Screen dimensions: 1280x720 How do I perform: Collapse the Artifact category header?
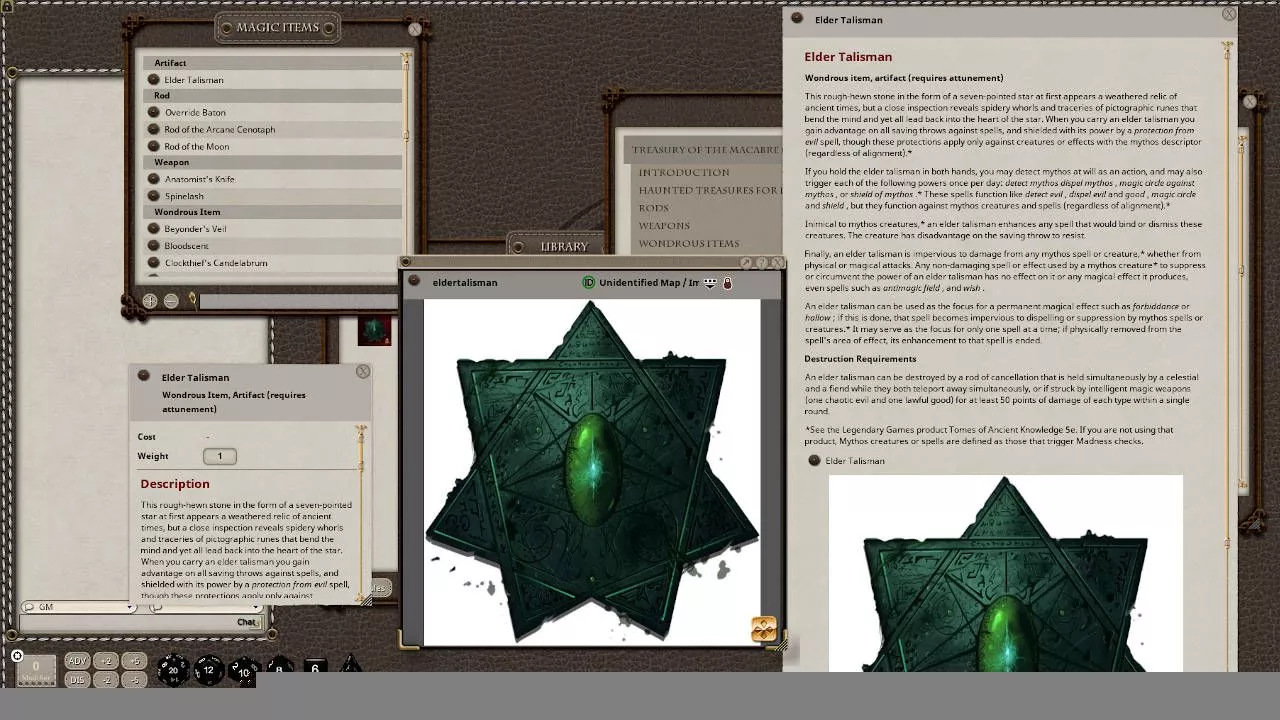pos(272,63)
